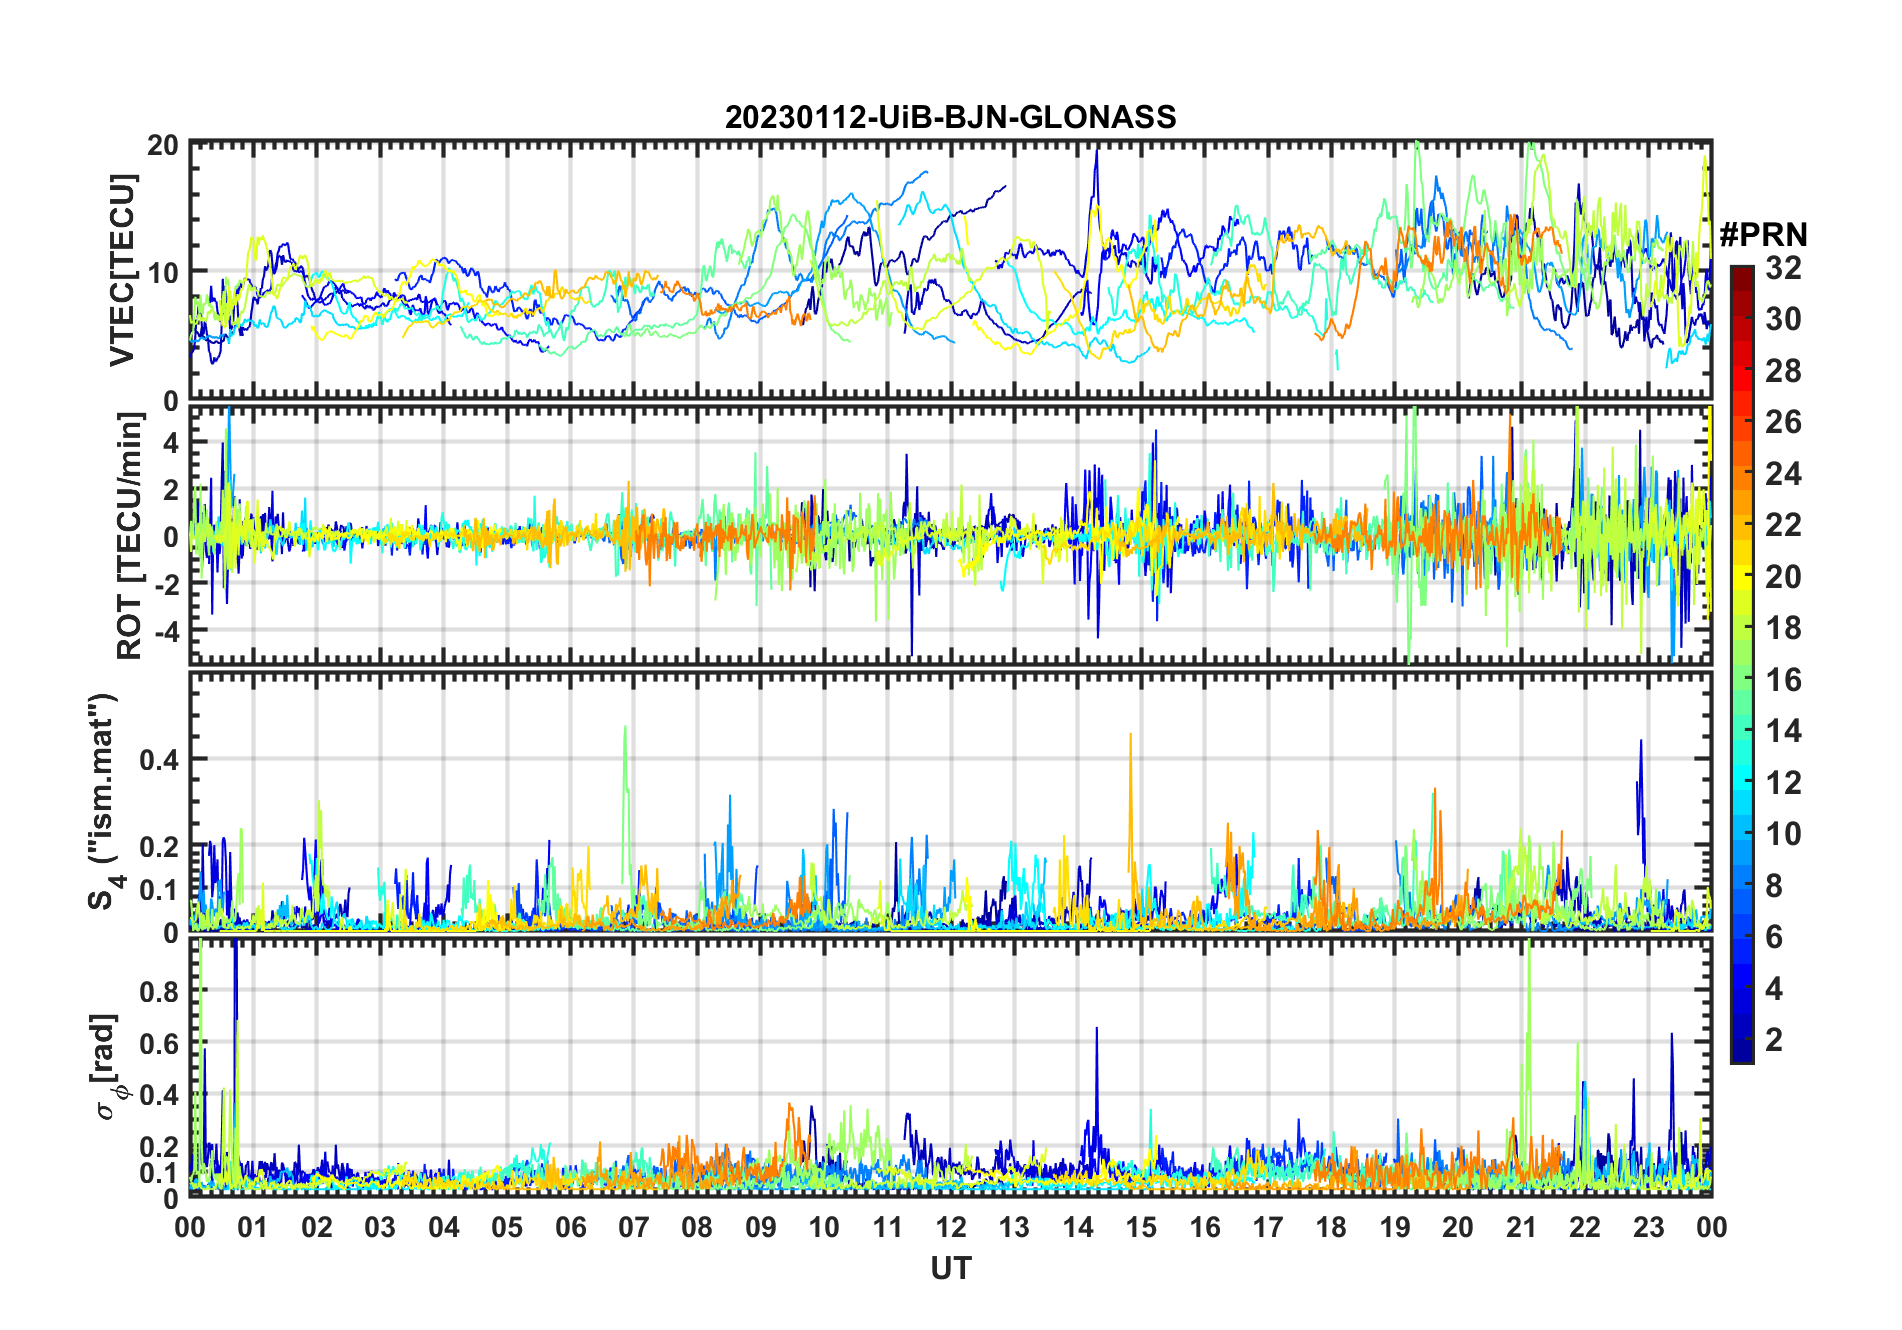
Task: Click the UT axis tick label 13
Action: coord(1014,1227)
